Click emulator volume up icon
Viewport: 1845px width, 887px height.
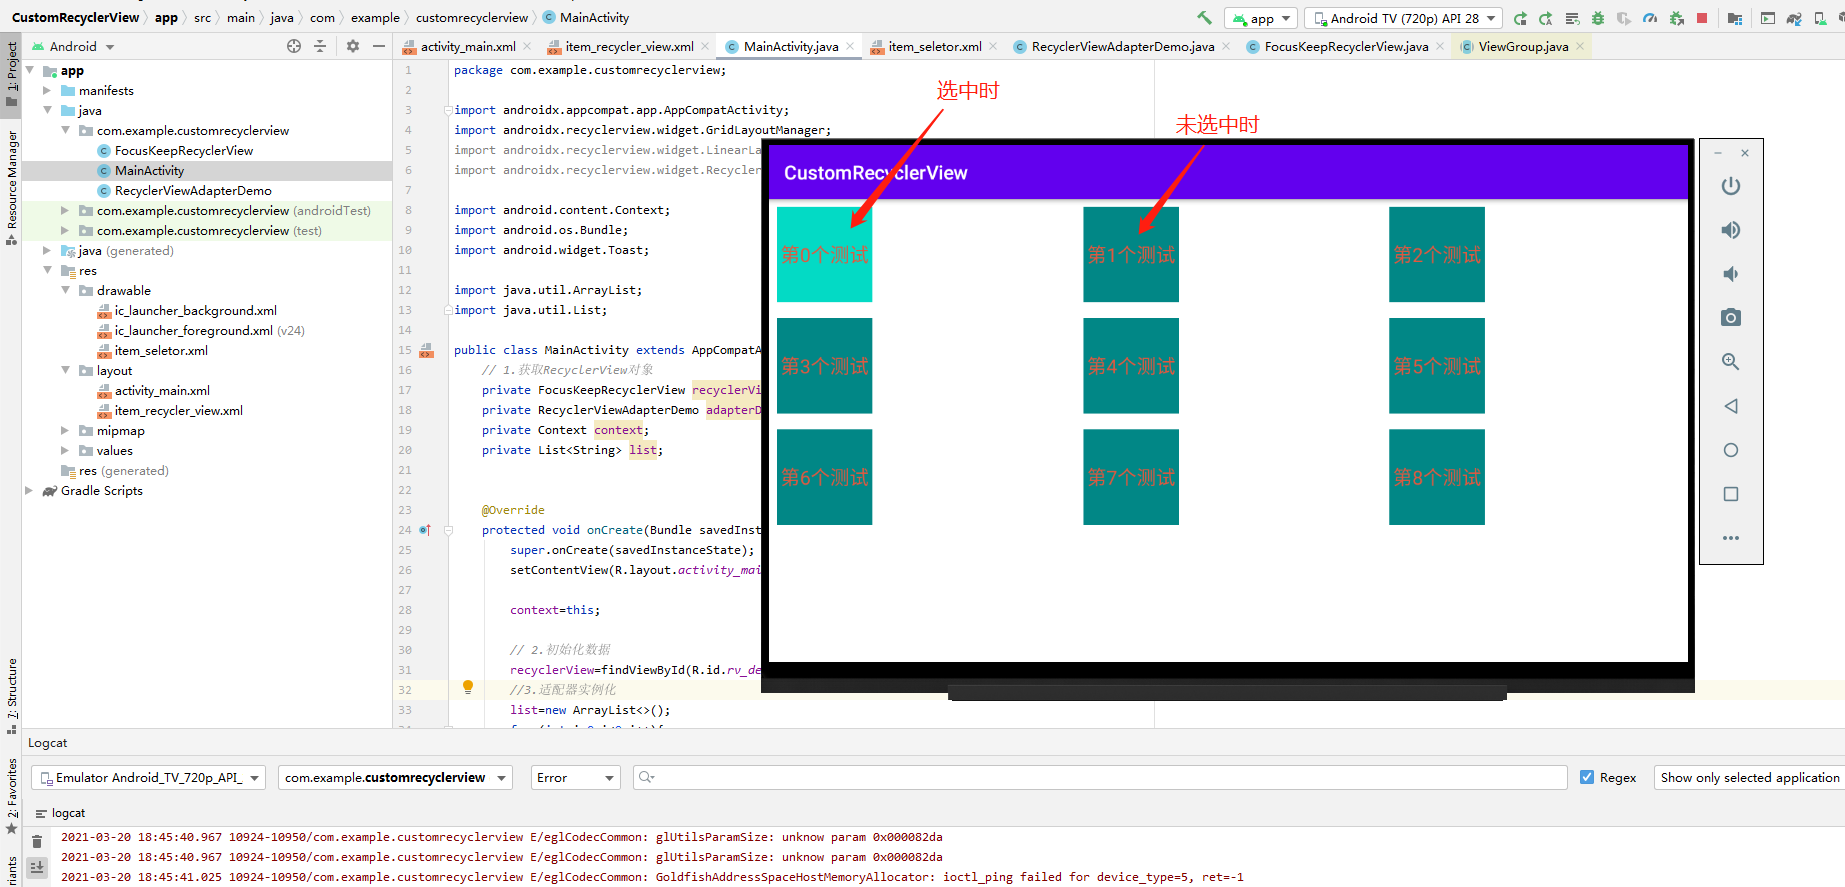(x=1731, y=230)
